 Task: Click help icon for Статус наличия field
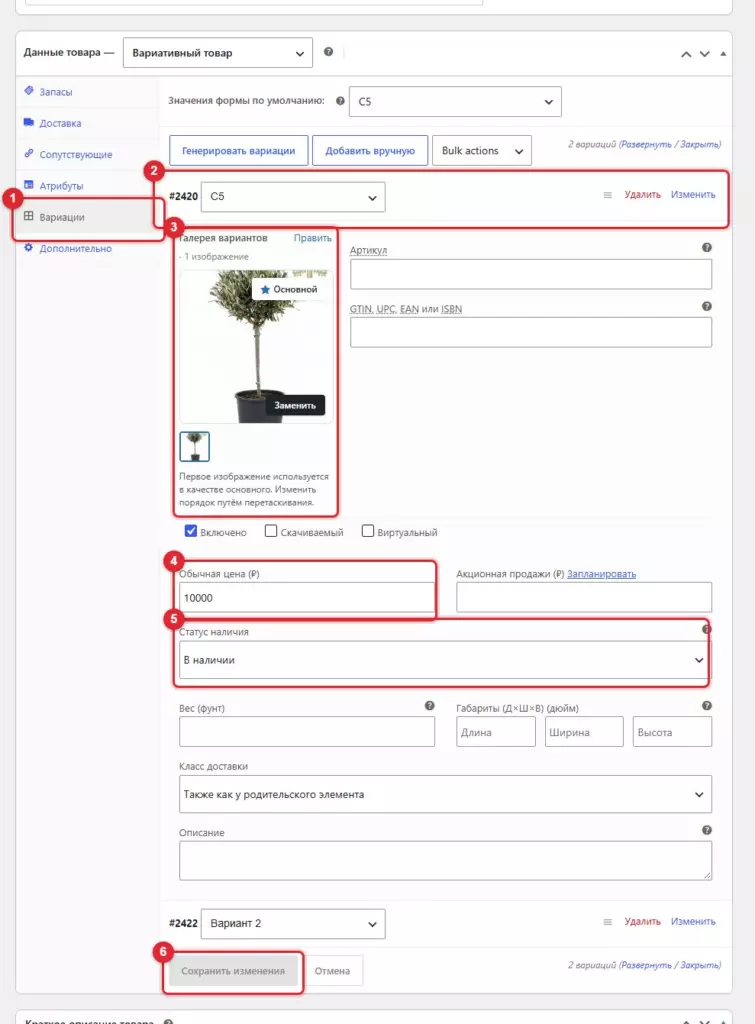[707, 630]
